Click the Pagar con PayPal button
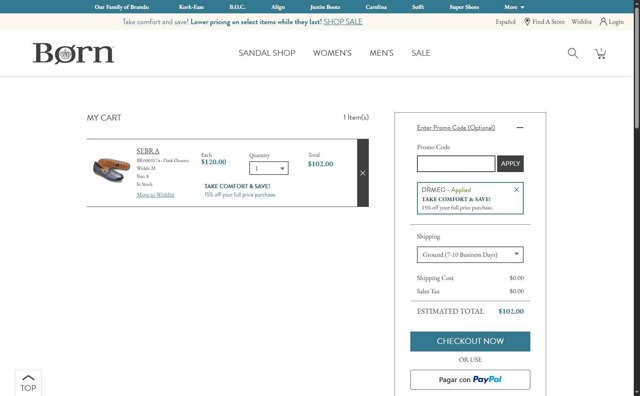This screenshot has width=640, height=396. click(x=470, y=380)
